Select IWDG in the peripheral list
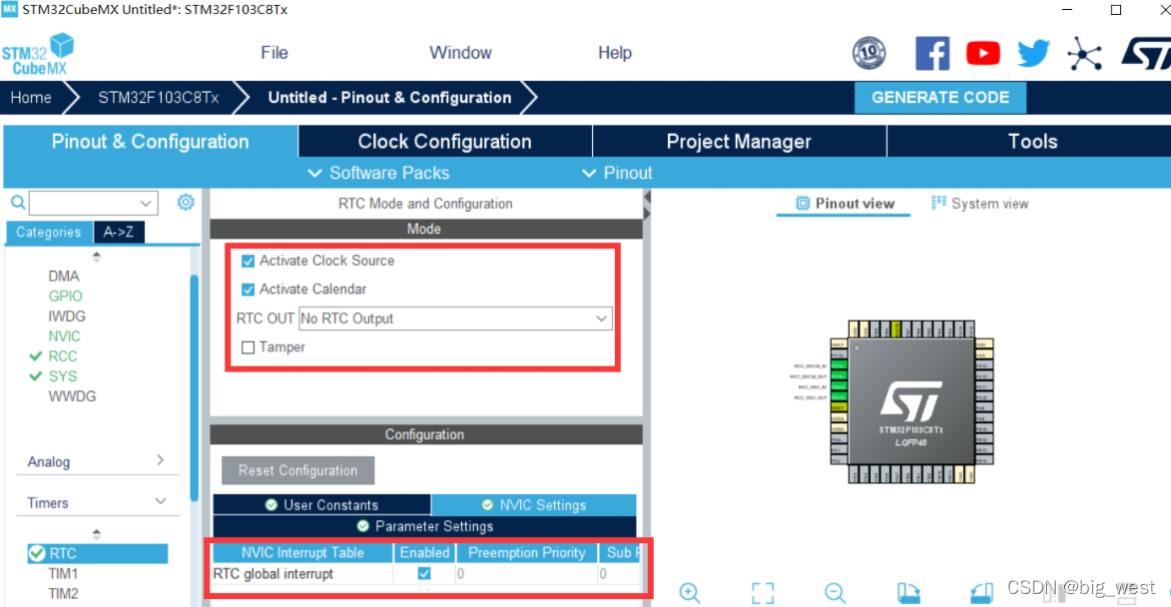1171x607 pixels. pyautogui.click(x=66, y=317)
